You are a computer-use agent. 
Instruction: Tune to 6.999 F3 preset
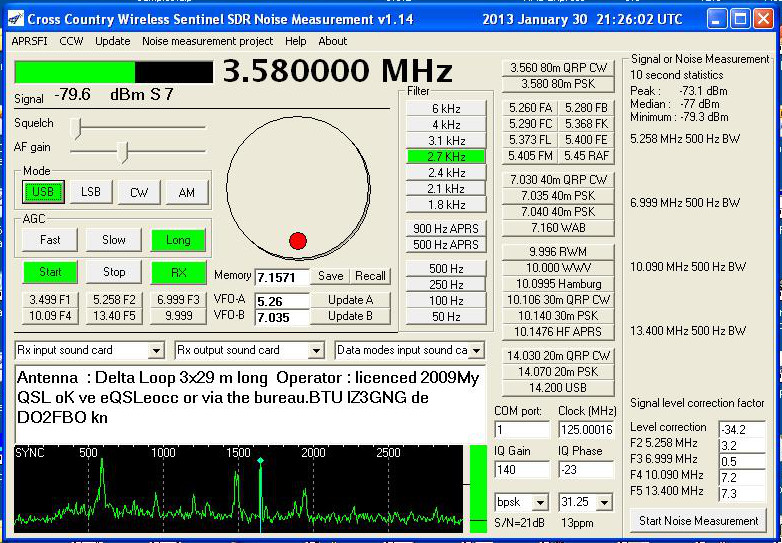coord(178,300)
